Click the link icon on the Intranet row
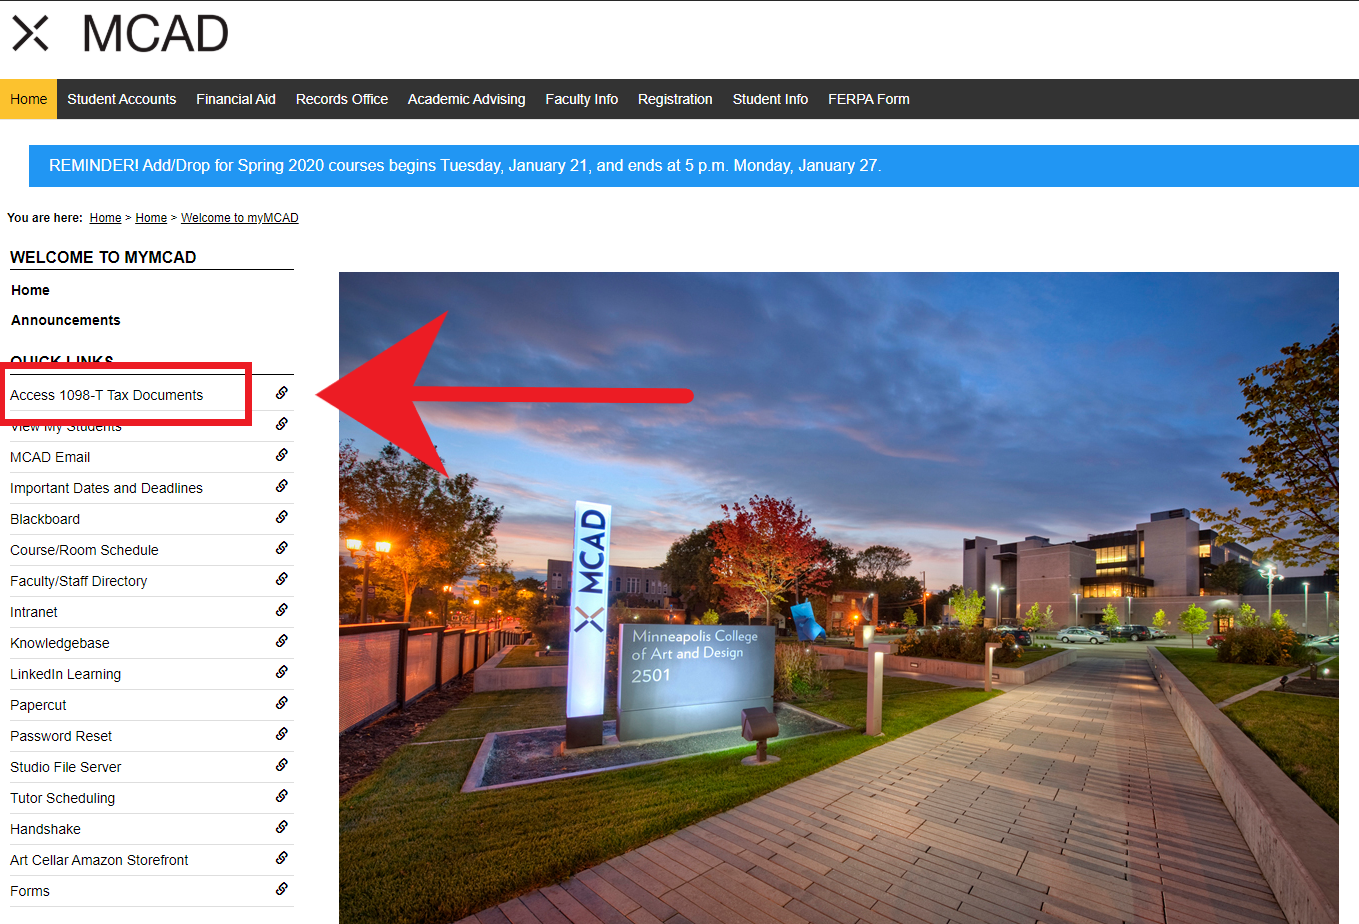 coord(282,610)
